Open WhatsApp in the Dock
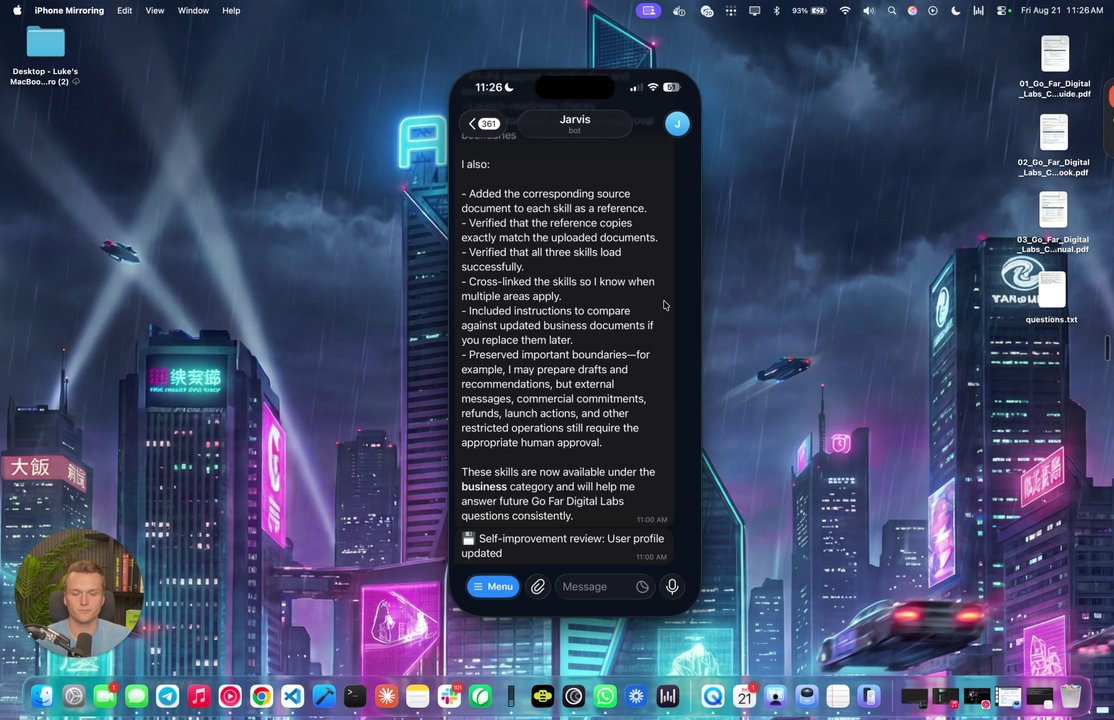 click(605, 697)
